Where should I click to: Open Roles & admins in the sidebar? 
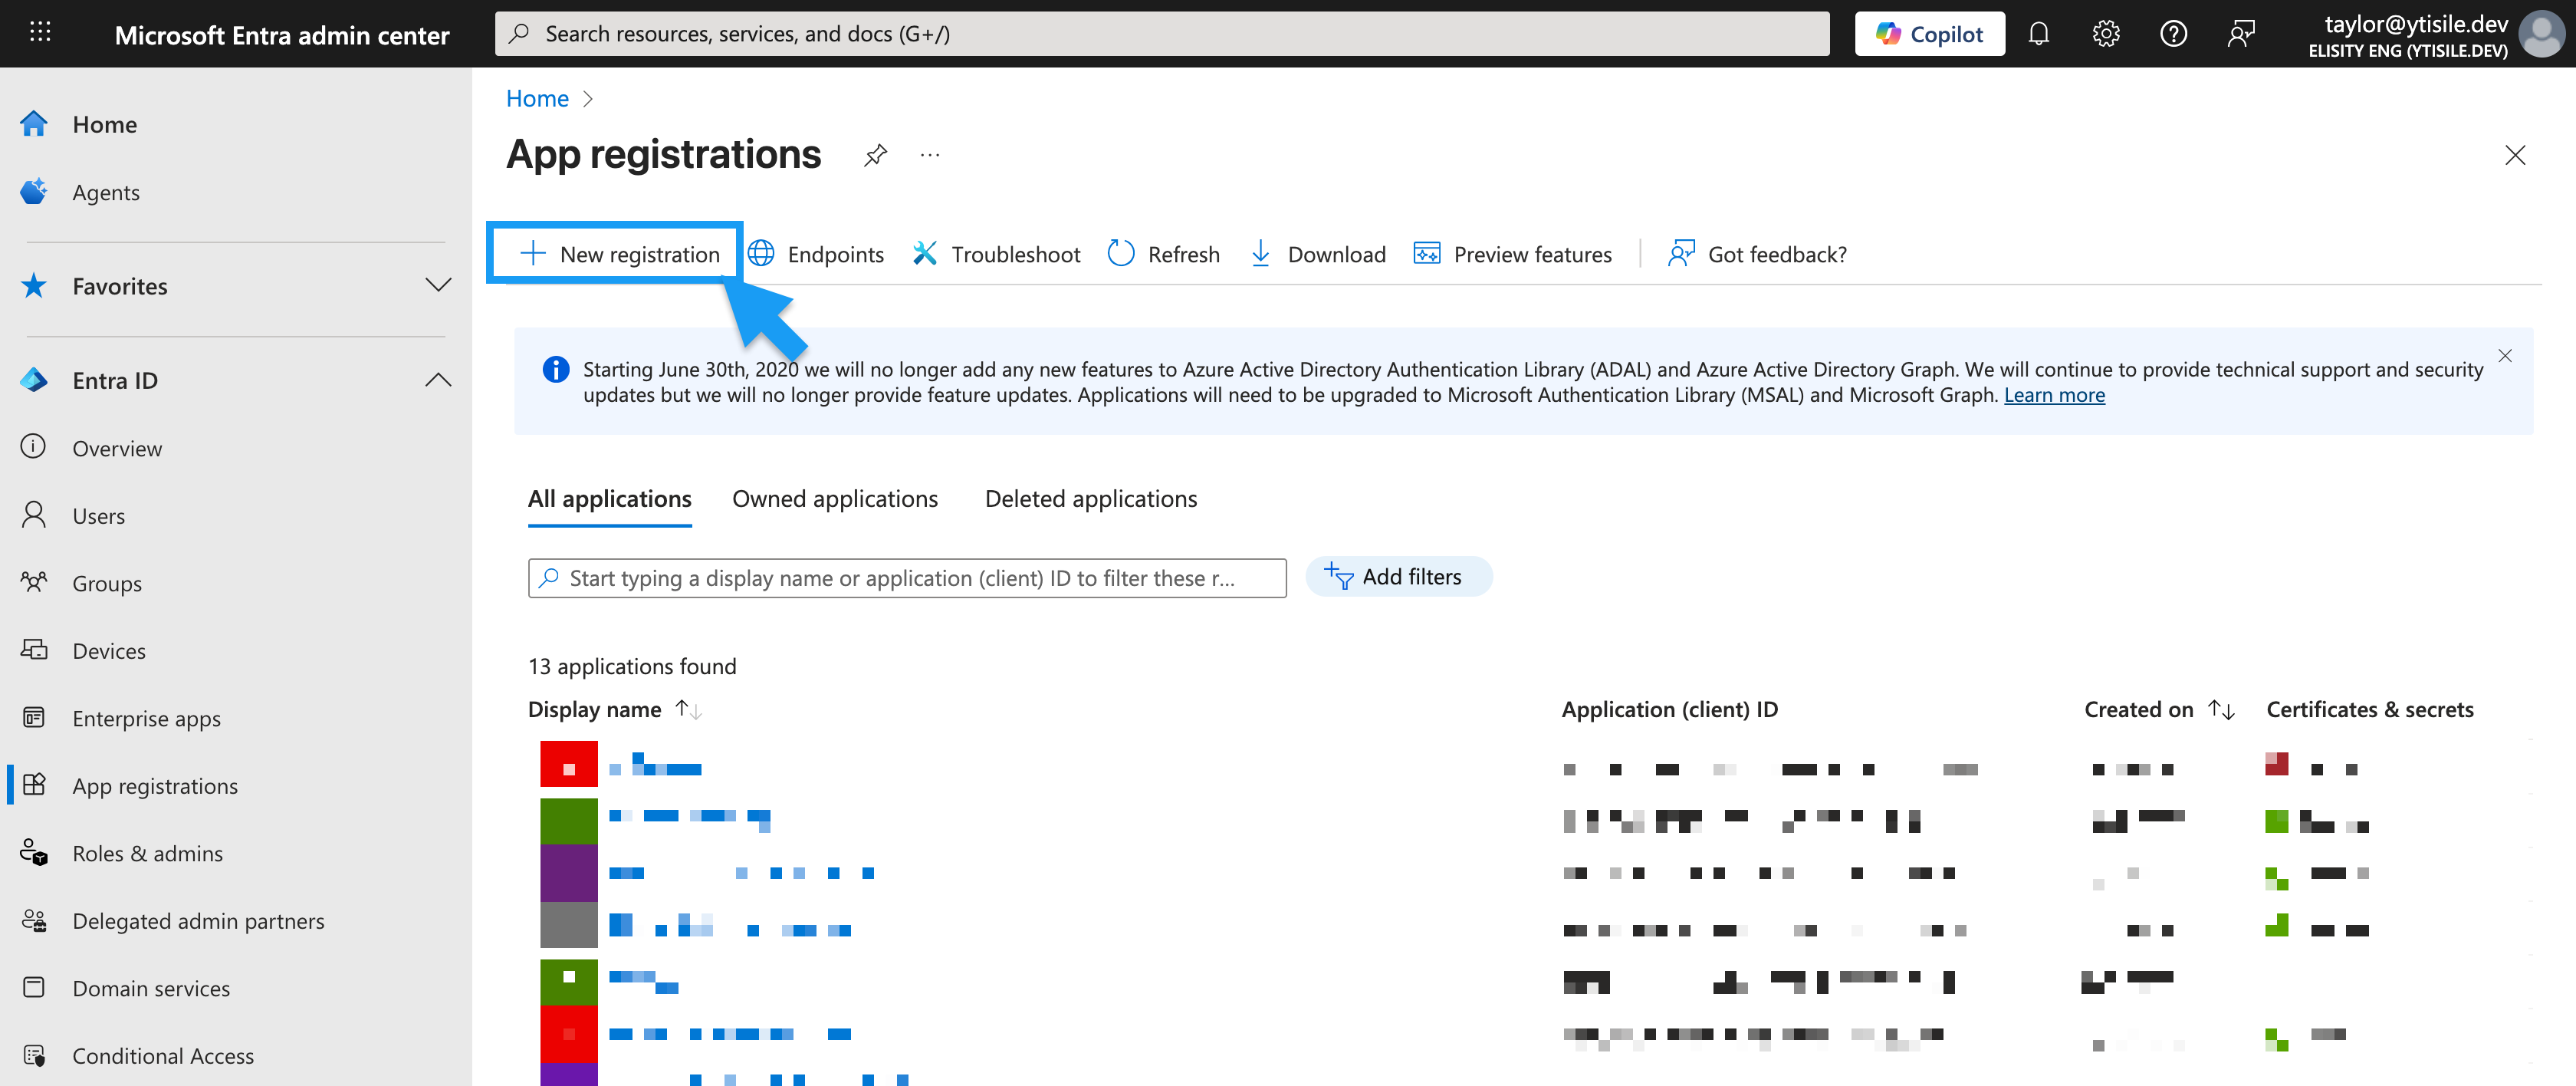tap(147, 853)
